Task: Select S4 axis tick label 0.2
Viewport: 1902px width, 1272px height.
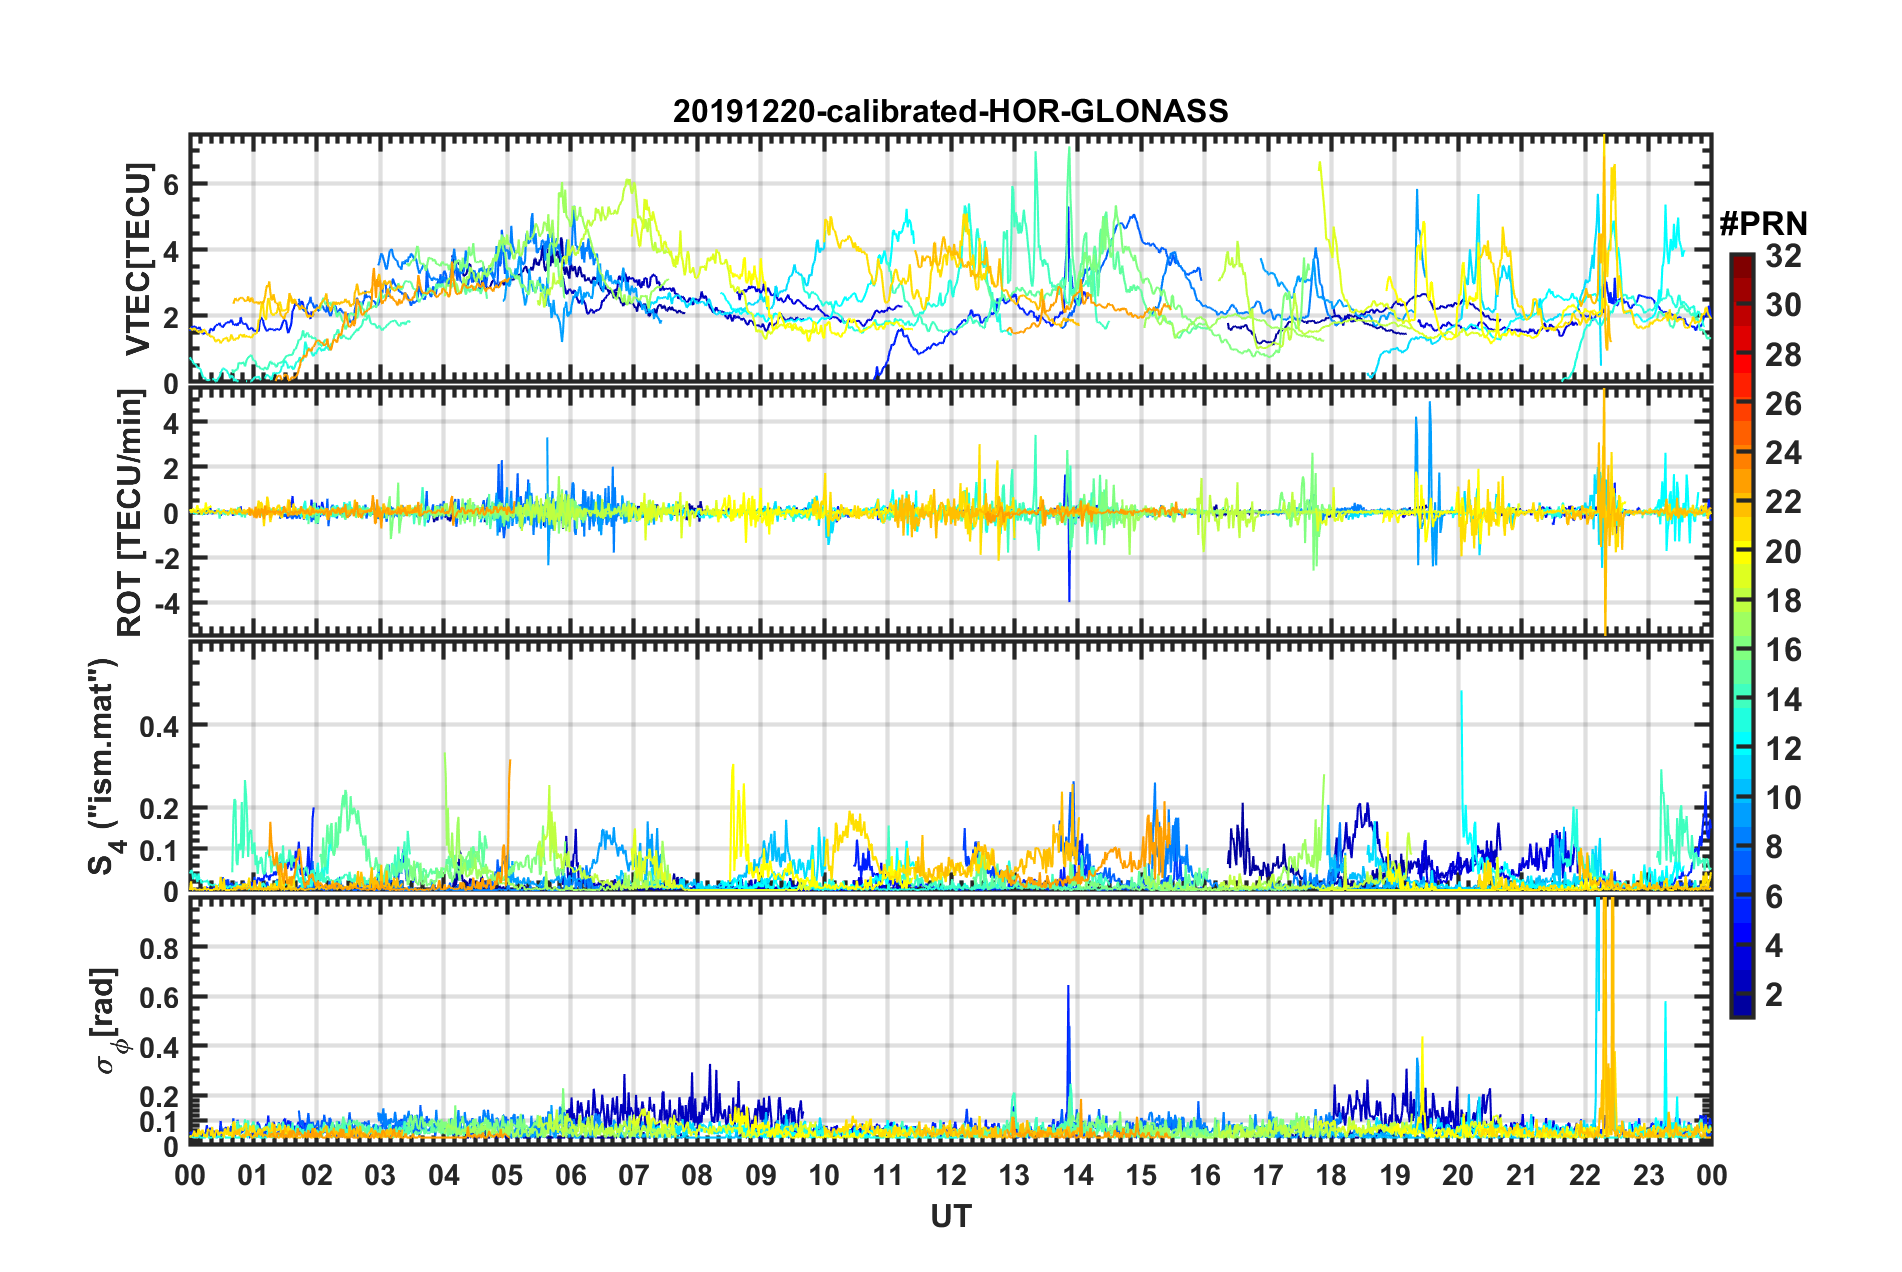Action: pos(160,808)
